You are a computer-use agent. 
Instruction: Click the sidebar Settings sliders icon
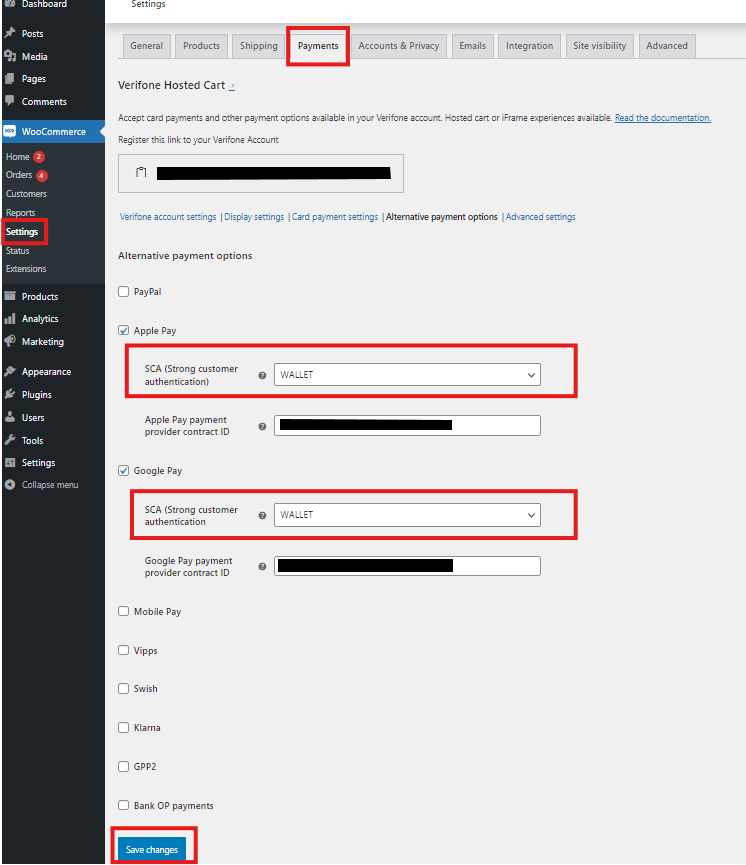click(10, 462)
